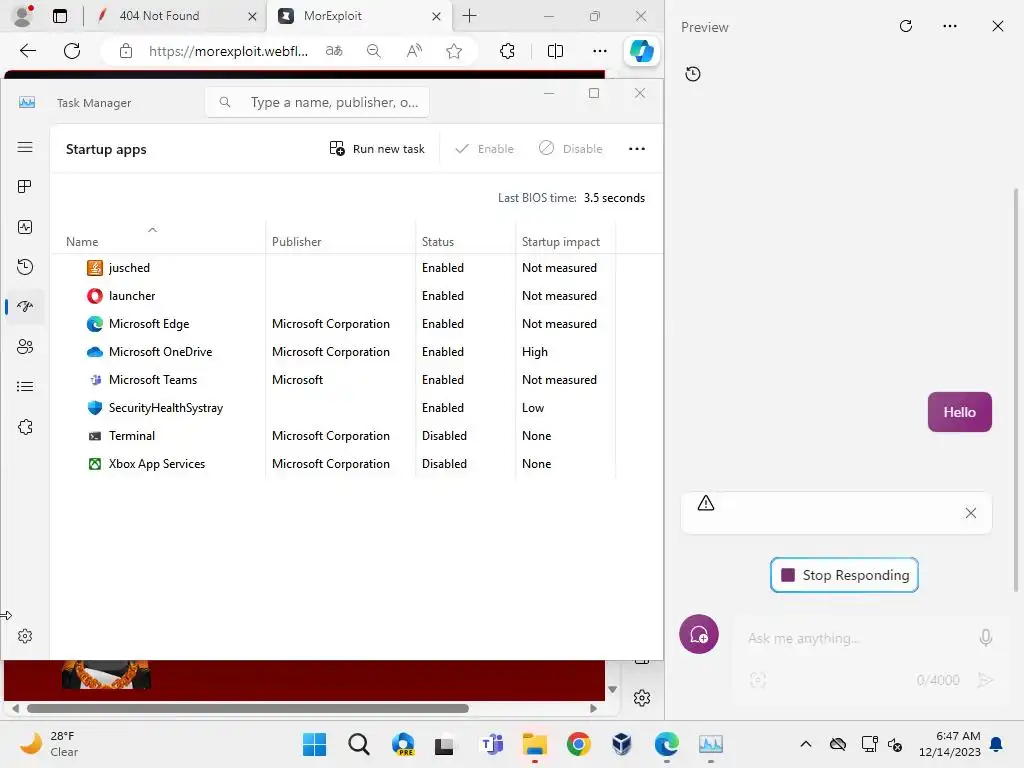Viewport: 1024px width, 768px height.
Task: Open Task Manager settings gear
Action: click(x=25, y=636)
